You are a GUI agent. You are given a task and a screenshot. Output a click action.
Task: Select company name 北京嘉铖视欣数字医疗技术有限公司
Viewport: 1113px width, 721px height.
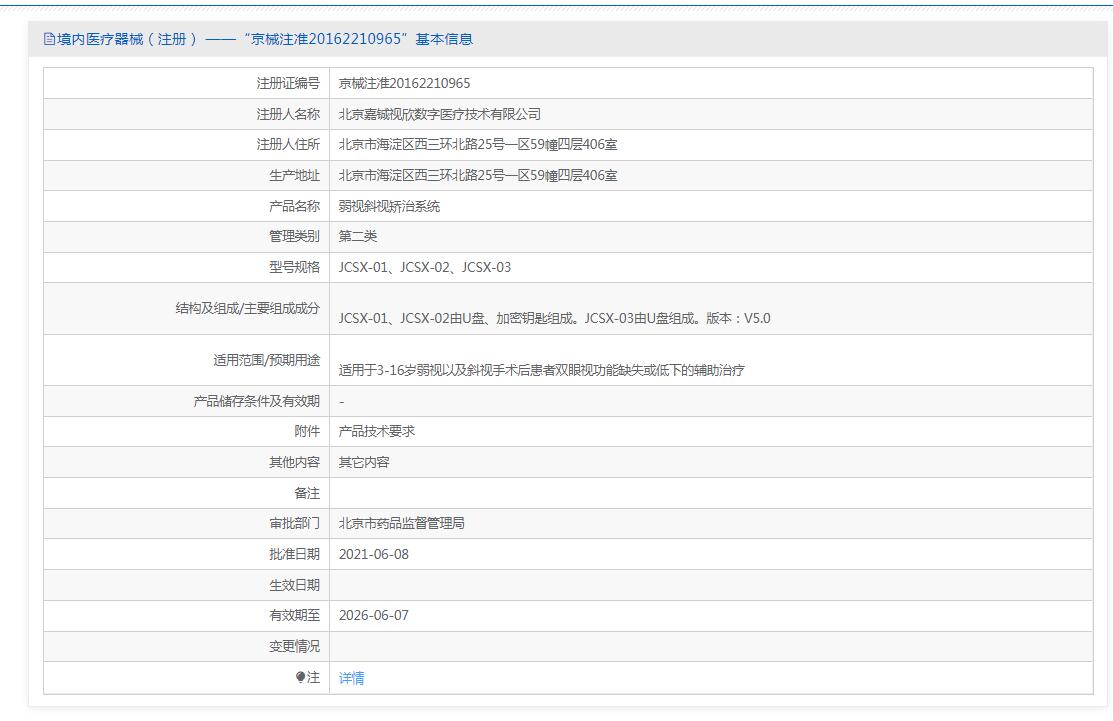[439, 114]
